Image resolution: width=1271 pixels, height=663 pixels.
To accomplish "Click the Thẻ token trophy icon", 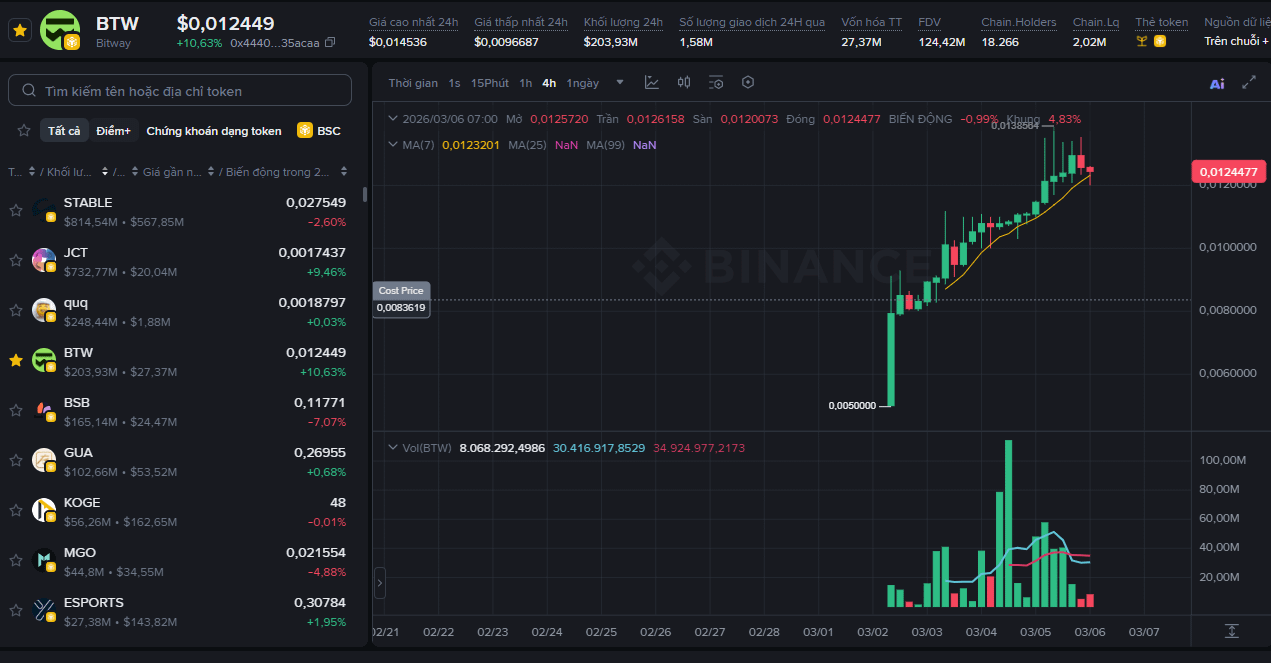I will click(1142, 42).
